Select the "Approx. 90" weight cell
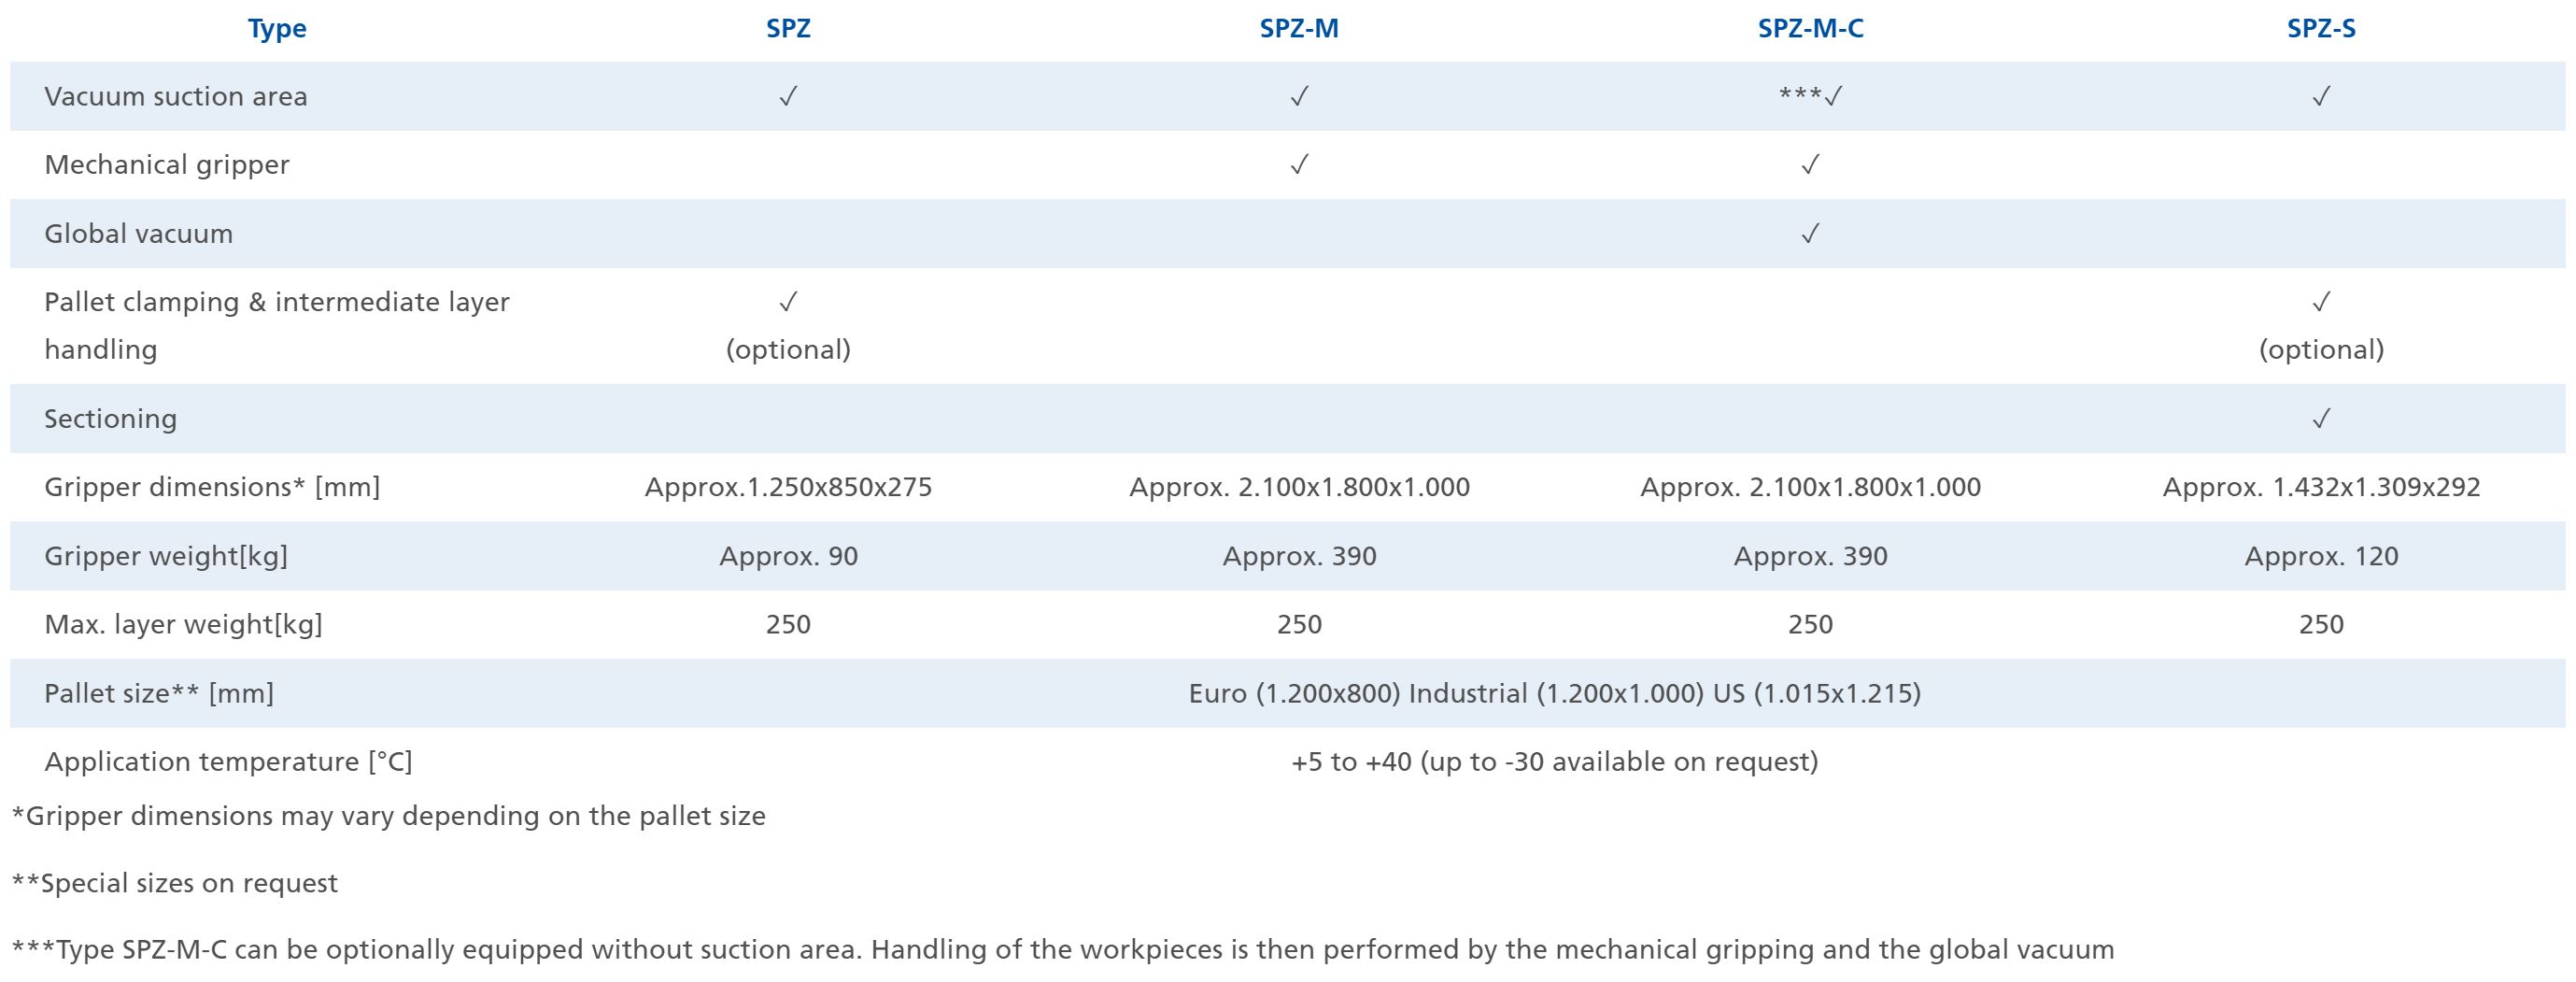 788,556
